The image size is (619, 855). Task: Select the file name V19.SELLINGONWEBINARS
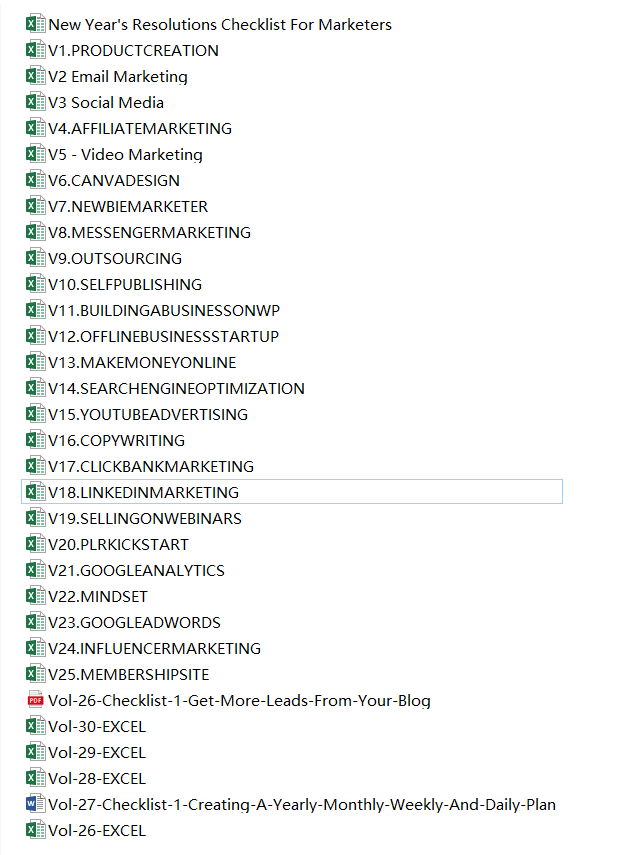(145, 519)
